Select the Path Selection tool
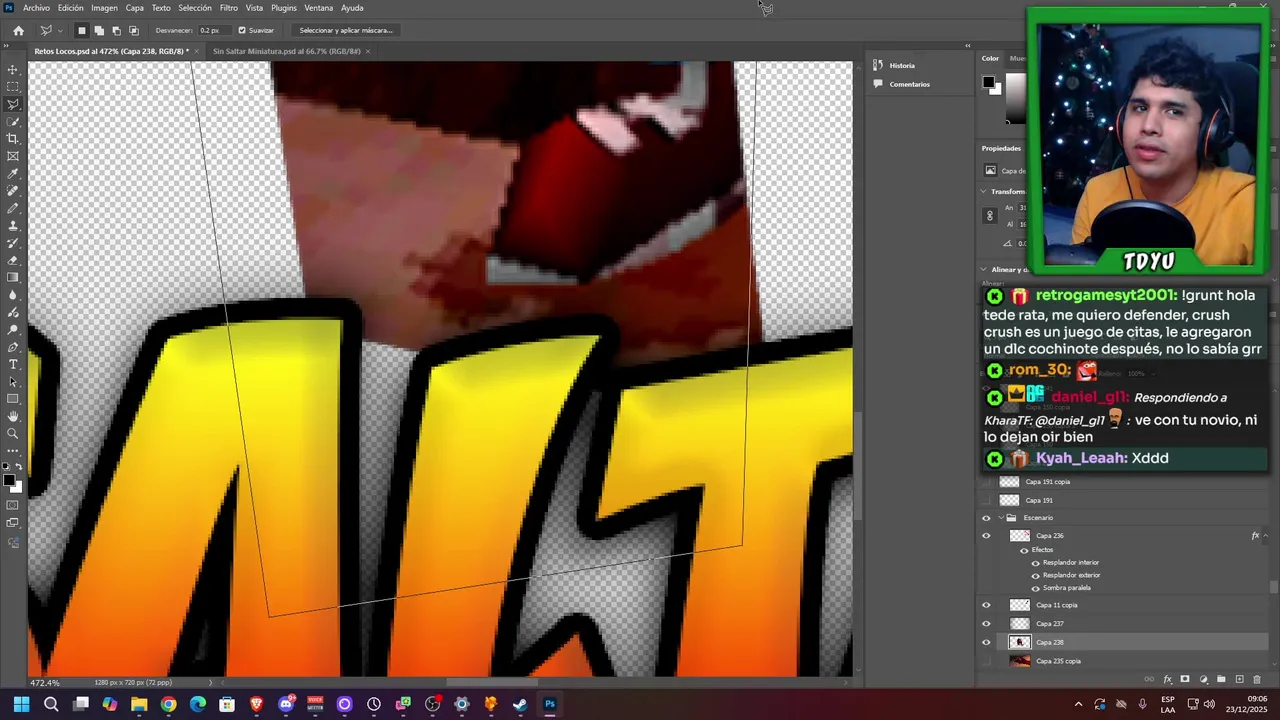 pos(13,381)
